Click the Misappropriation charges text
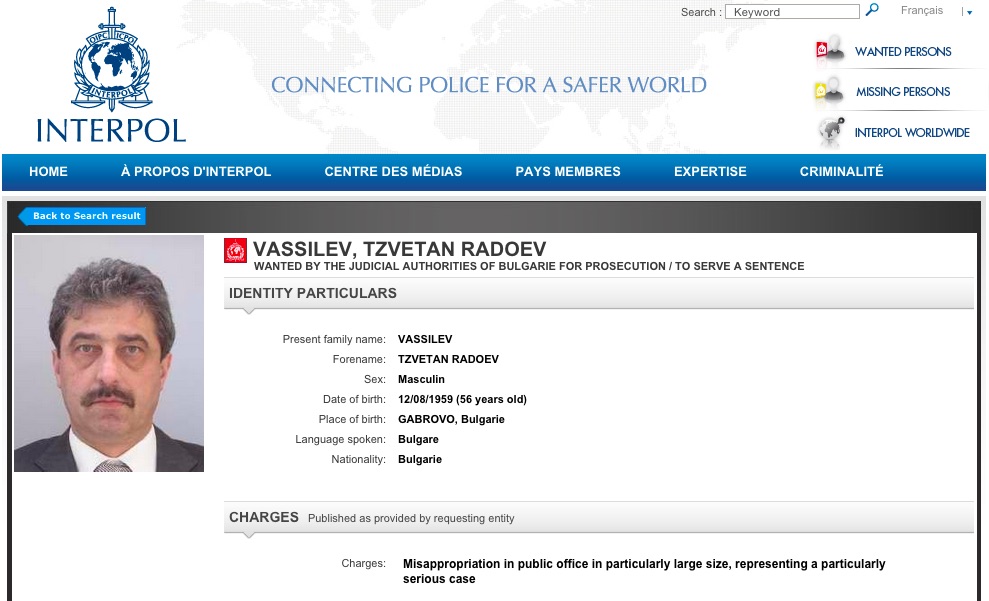989x601 pixels. click(644, 571)
